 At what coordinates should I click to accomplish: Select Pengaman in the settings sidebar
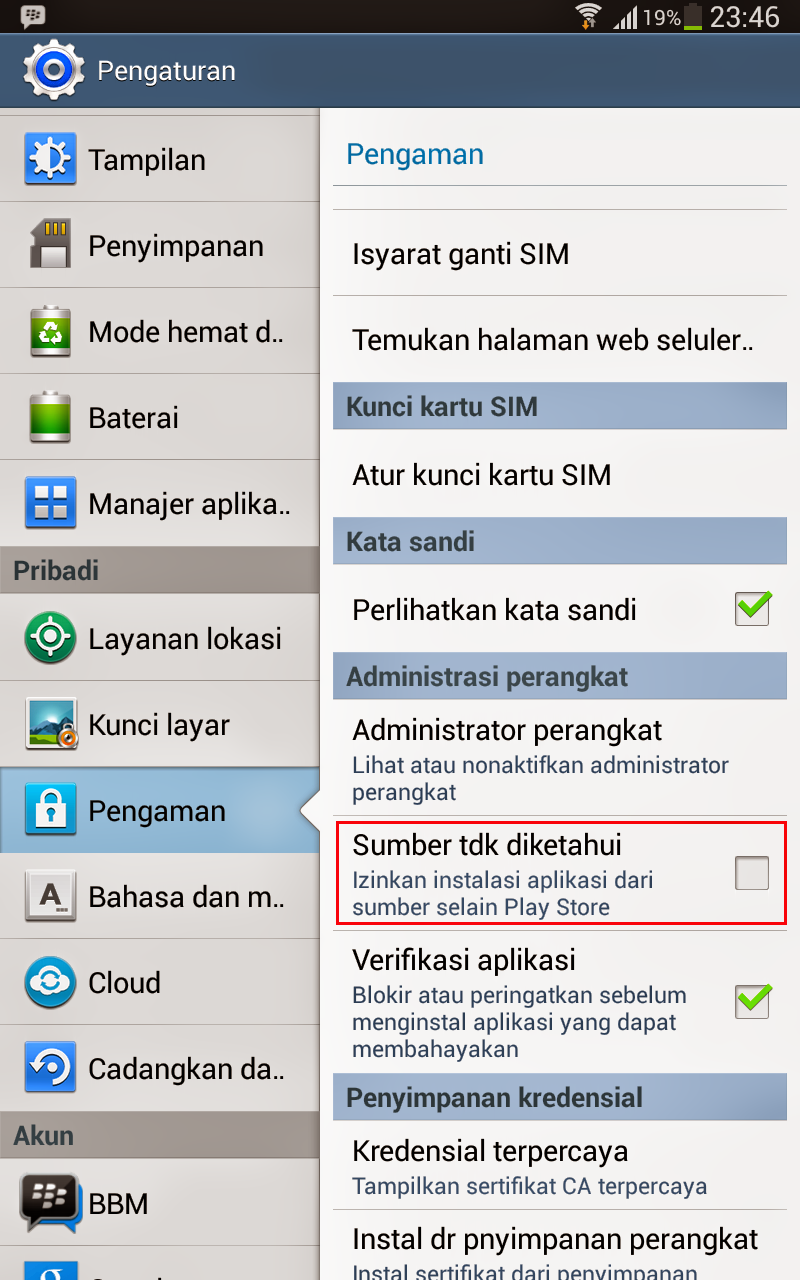coord(160,811)
